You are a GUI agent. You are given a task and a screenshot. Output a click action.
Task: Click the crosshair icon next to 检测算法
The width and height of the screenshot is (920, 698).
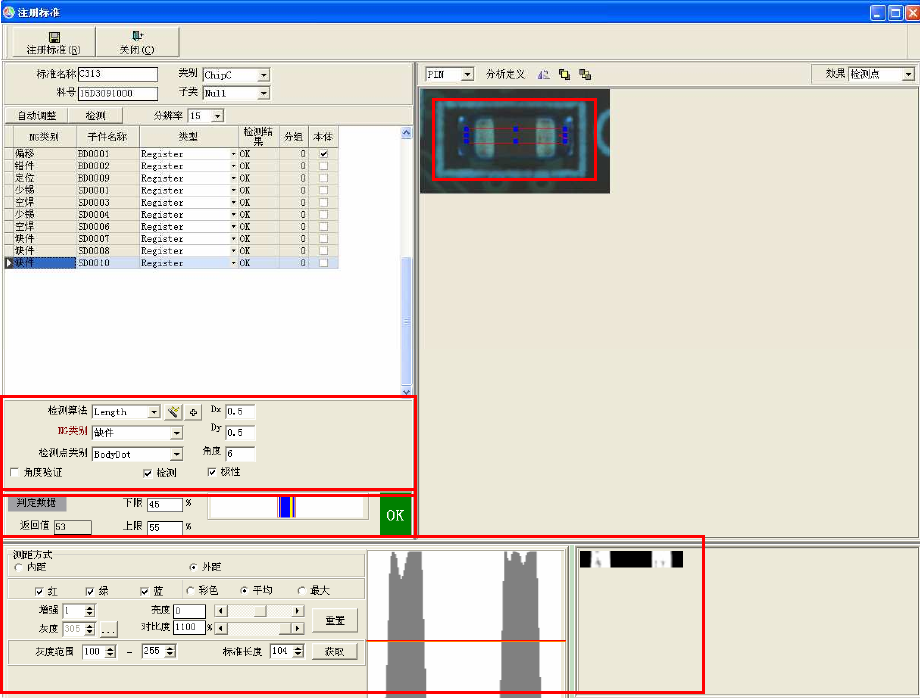point(193,412)
